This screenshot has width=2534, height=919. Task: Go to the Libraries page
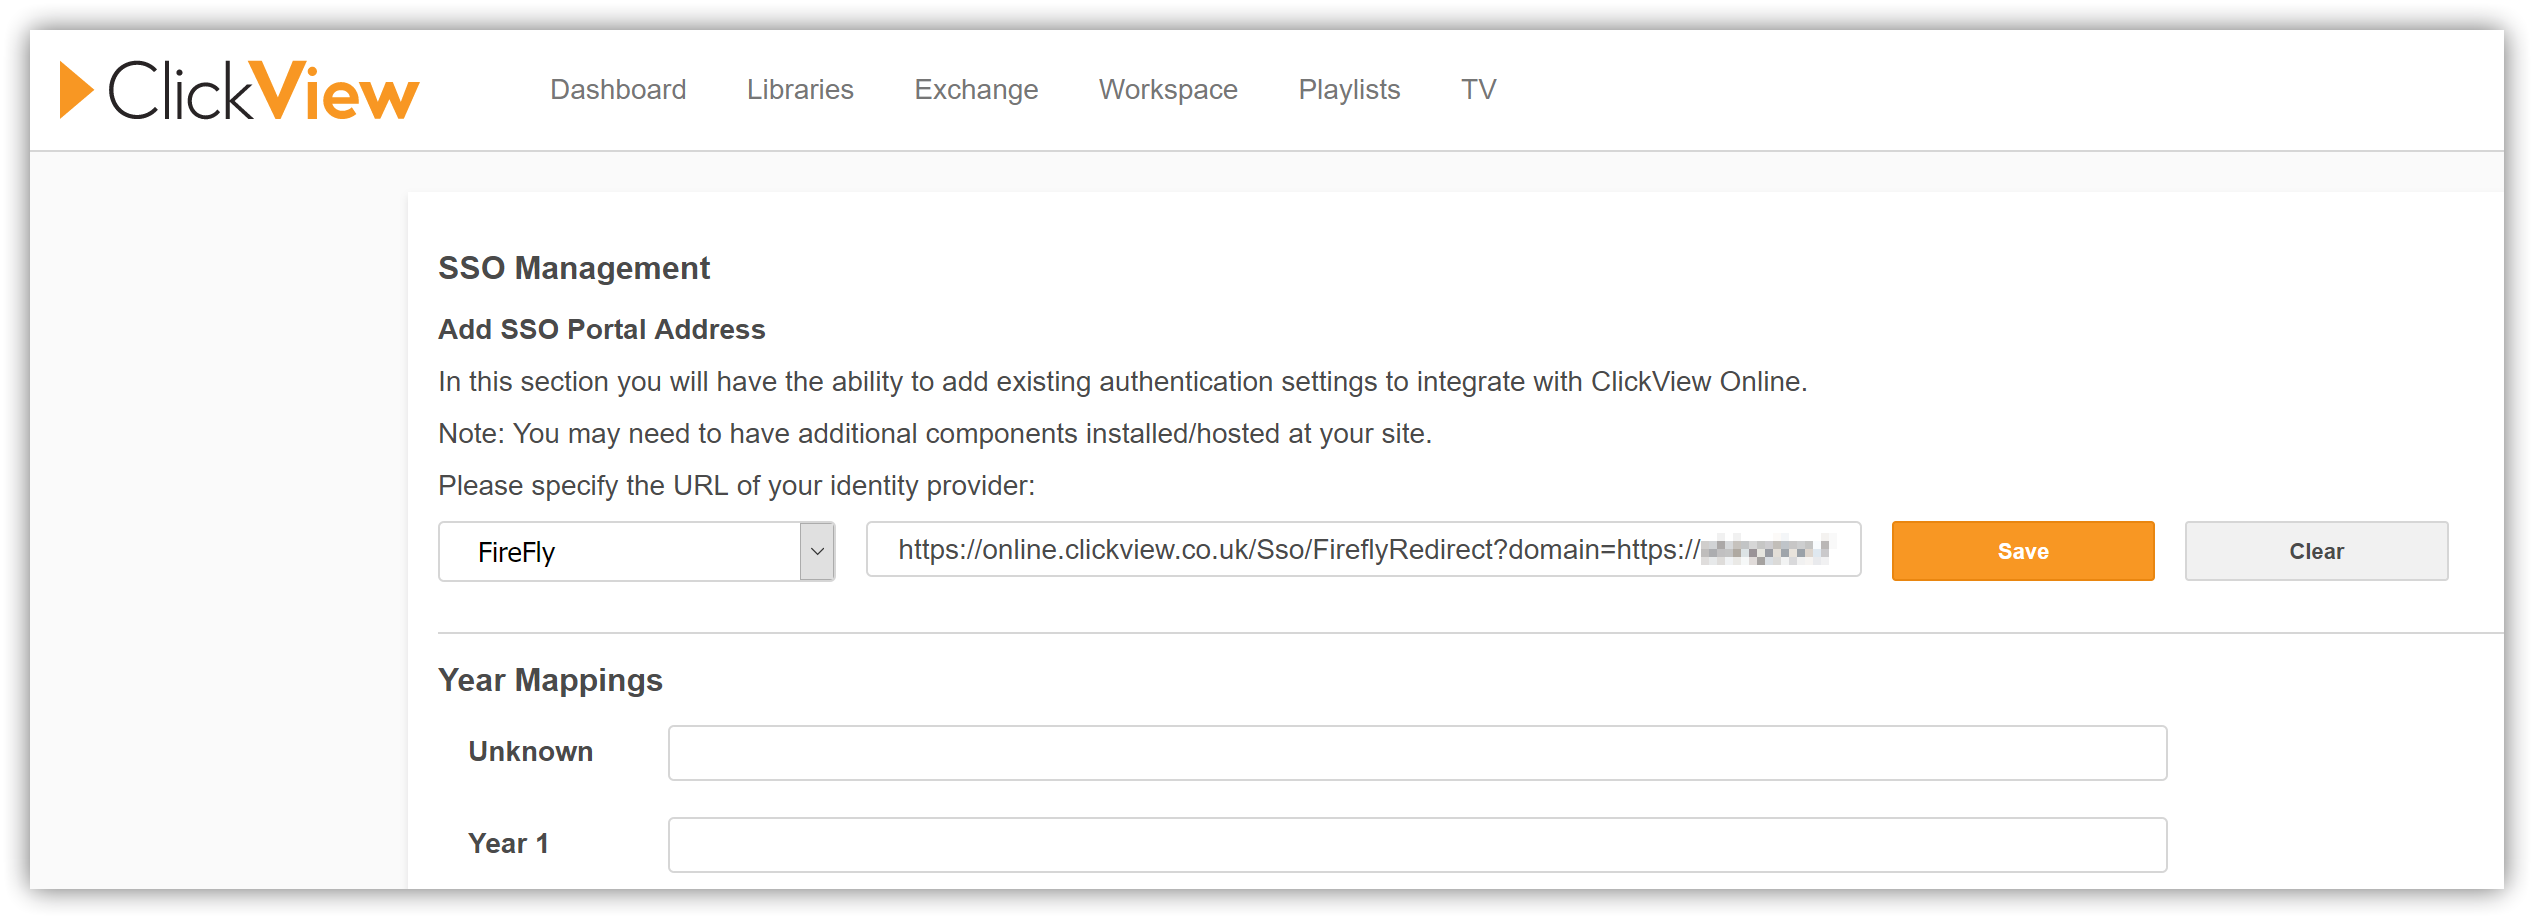(x=800, y=90)
